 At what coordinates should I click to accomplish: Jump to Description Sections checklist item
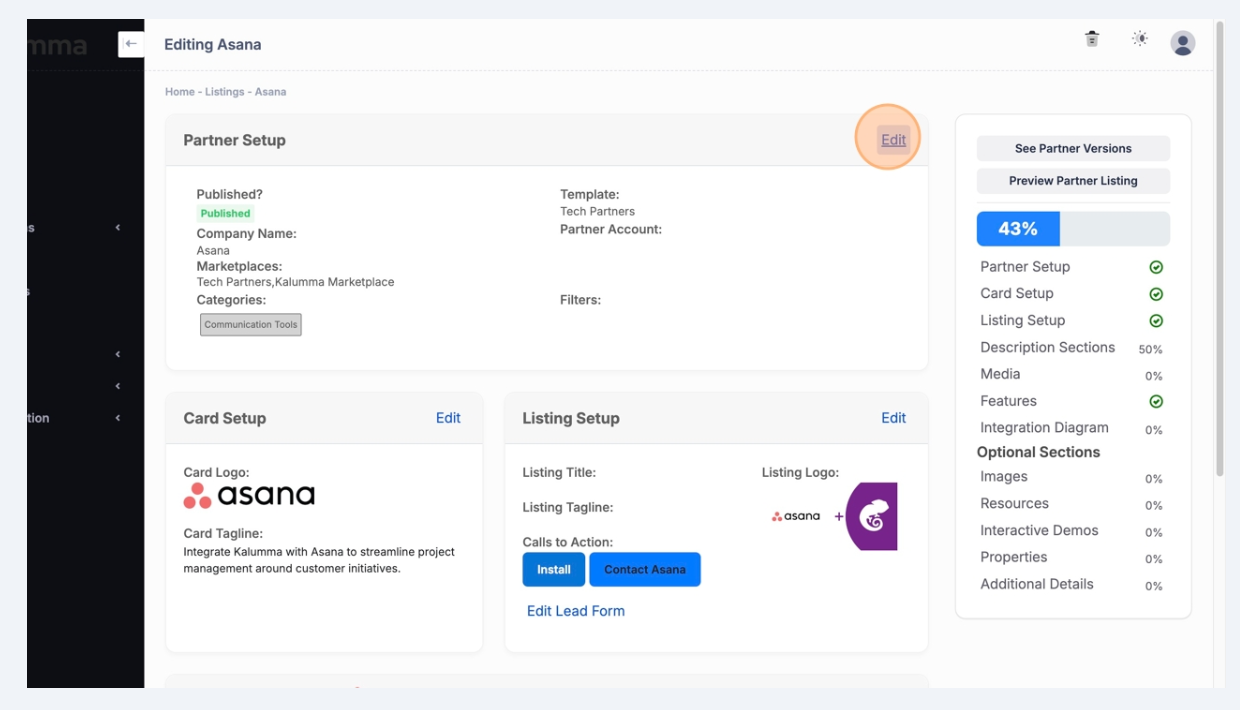[x=1047, y=348]
